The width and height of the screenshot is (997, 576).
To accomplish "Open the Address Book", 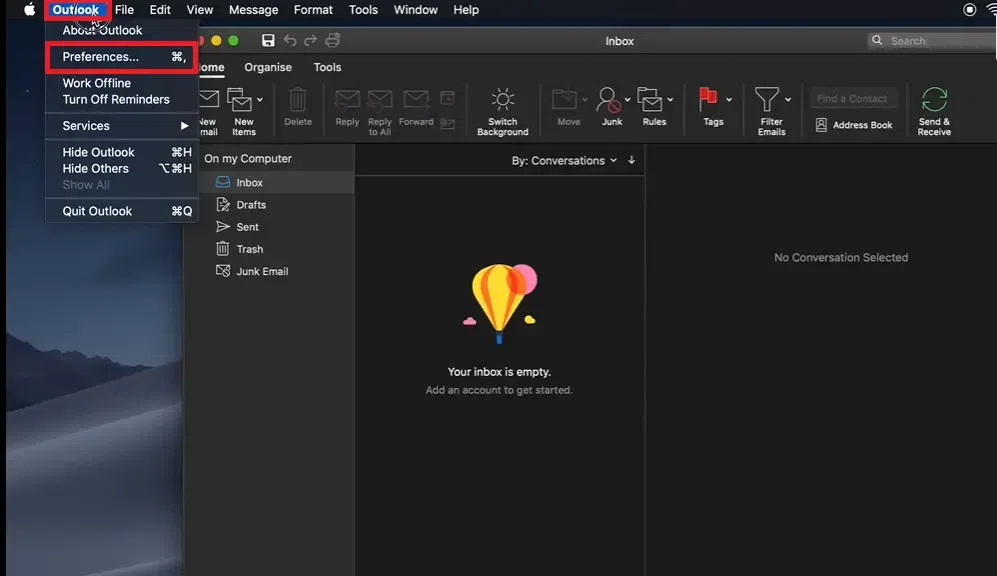I will tap(854, 125).
